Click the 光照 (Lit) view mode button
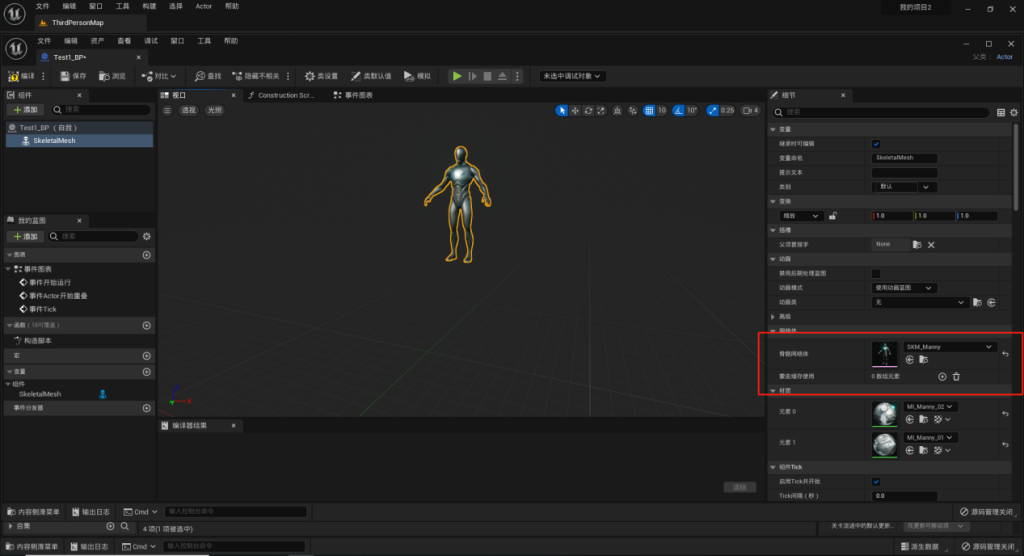 [214, 111]
